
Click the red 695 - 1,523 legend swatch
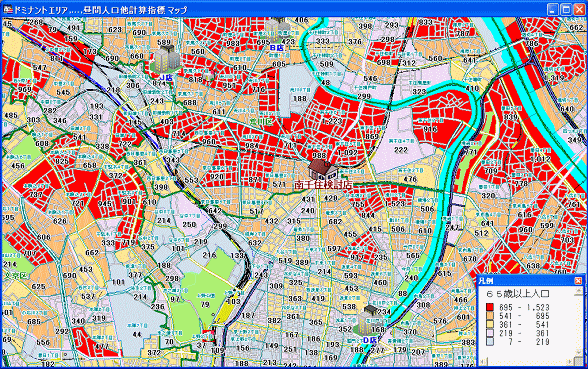tap(490, 307)
